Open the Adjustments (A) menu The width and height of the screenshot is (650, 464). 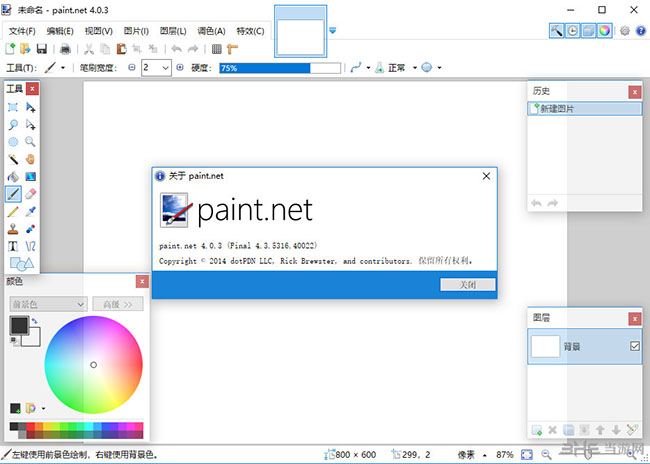[x=211, y=31]
